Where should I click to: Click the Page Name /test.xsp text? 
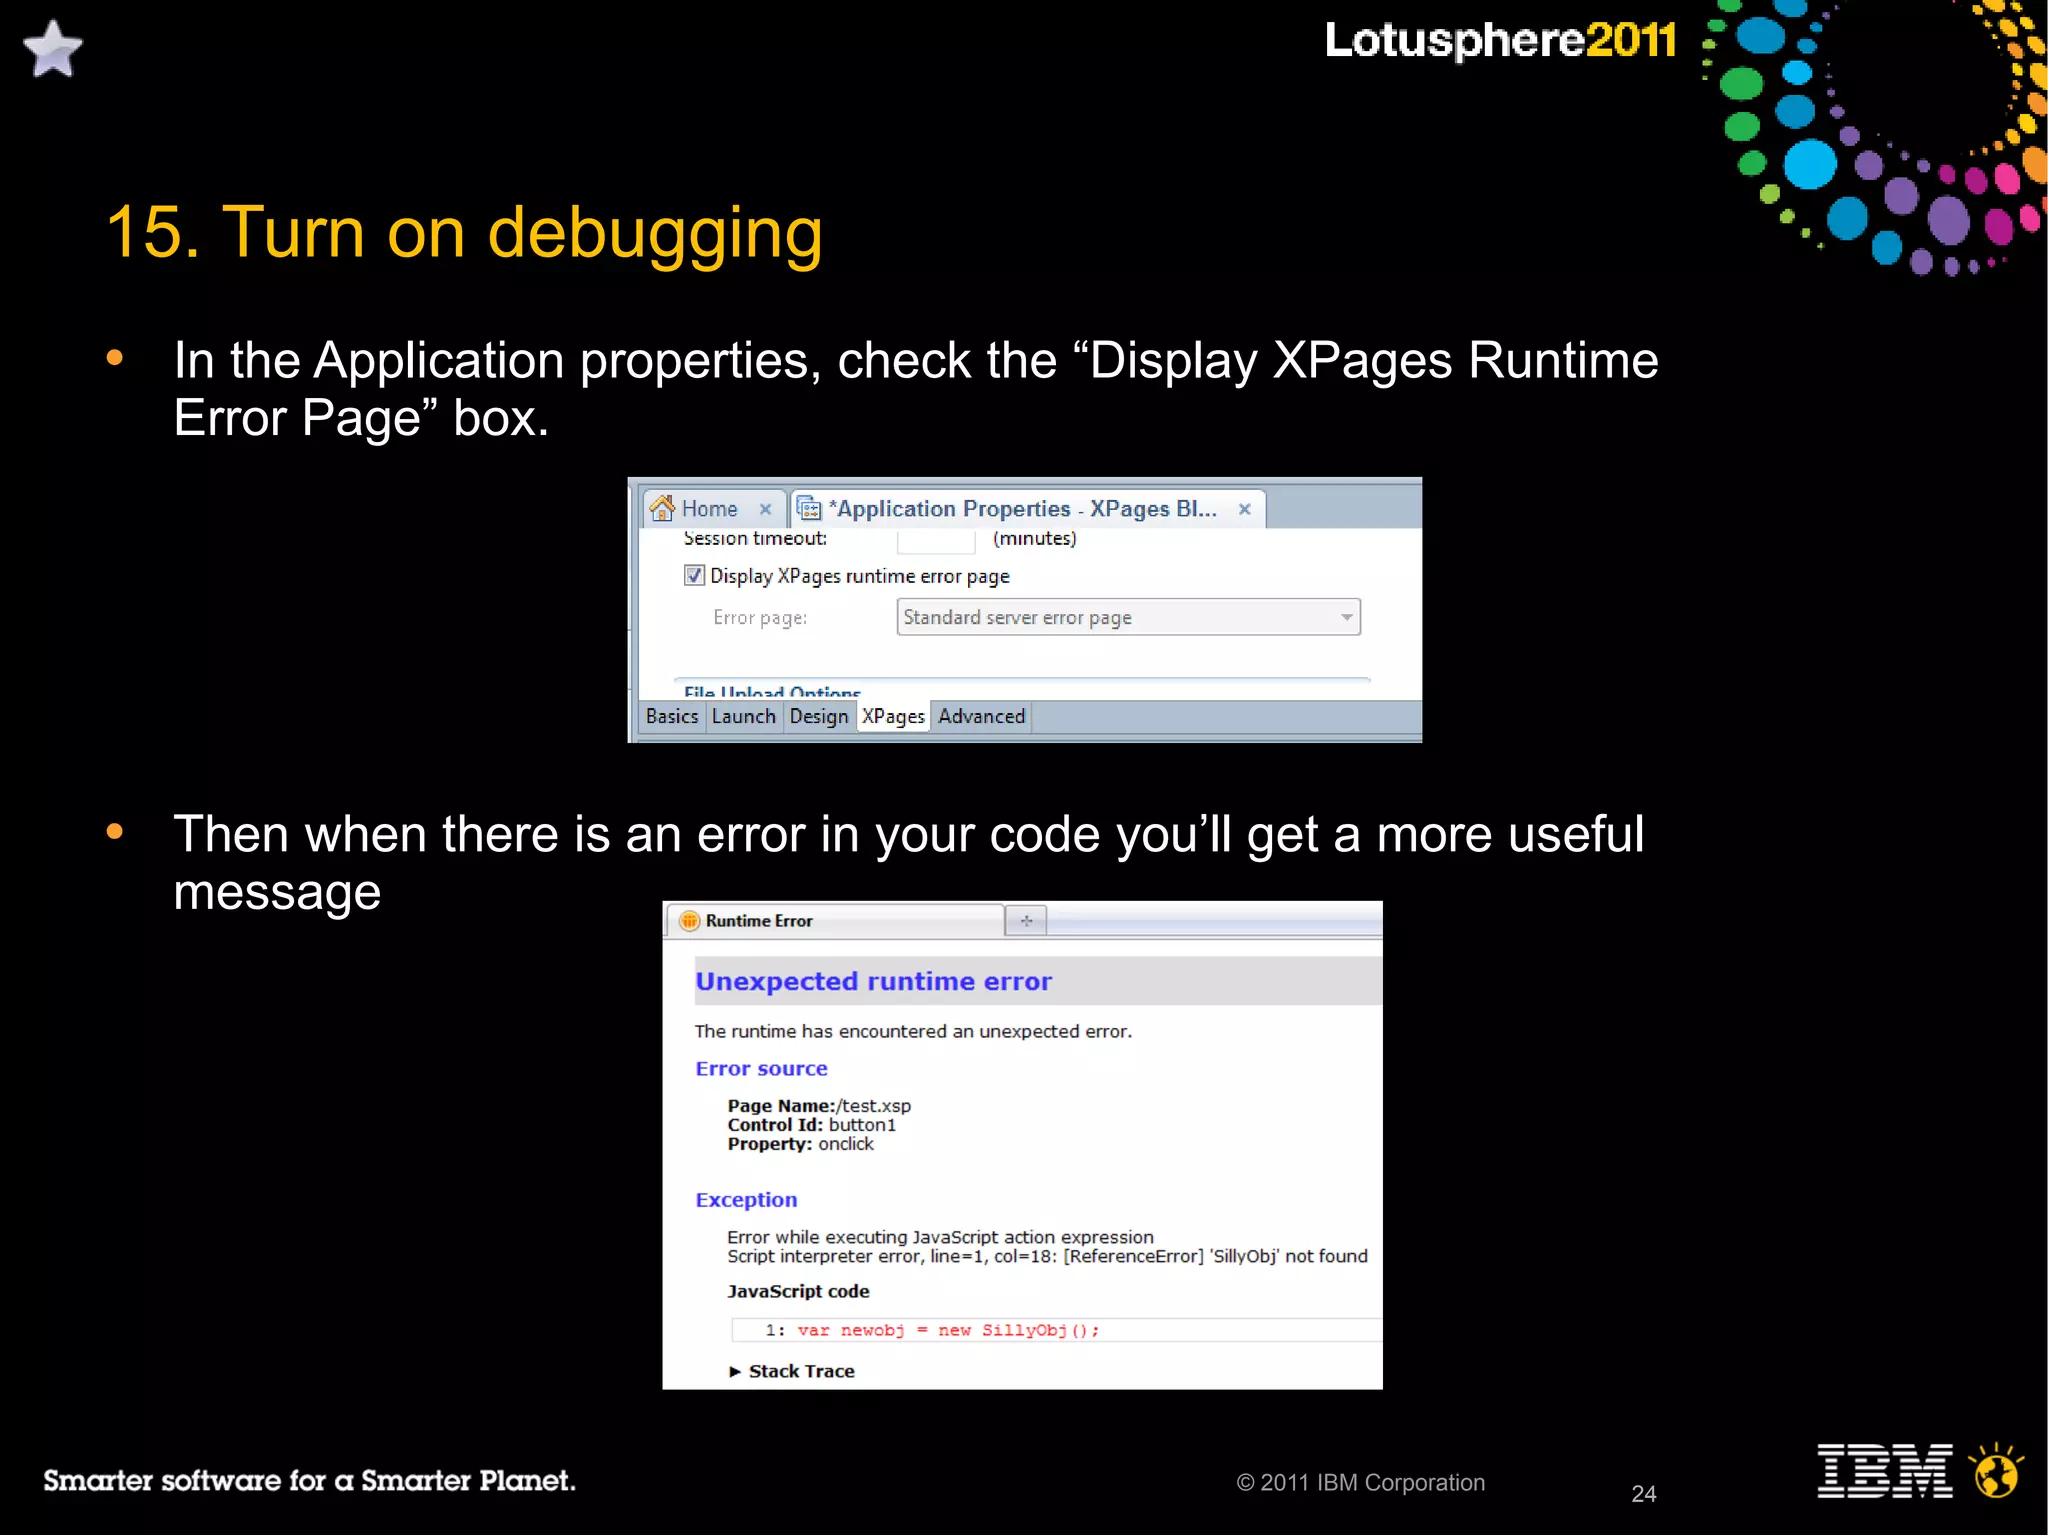(x=819, y=1105)
